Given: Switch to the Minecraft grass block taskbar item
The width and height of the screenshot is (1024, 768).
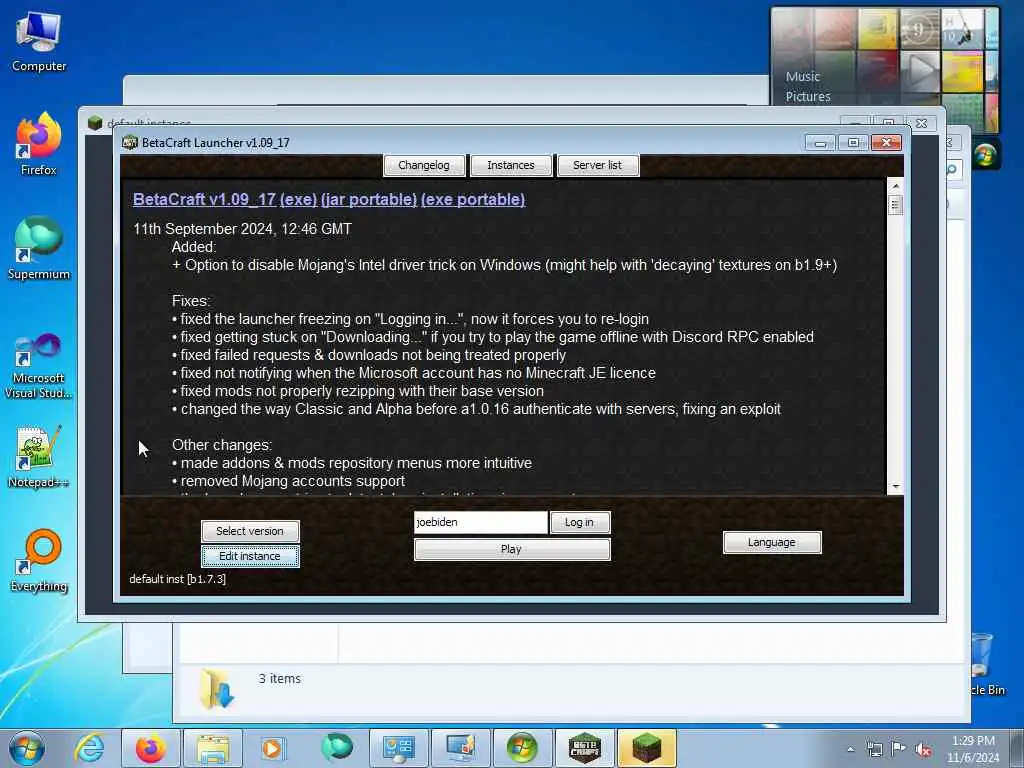Looking at the screenshot, I should coord(647,748).
